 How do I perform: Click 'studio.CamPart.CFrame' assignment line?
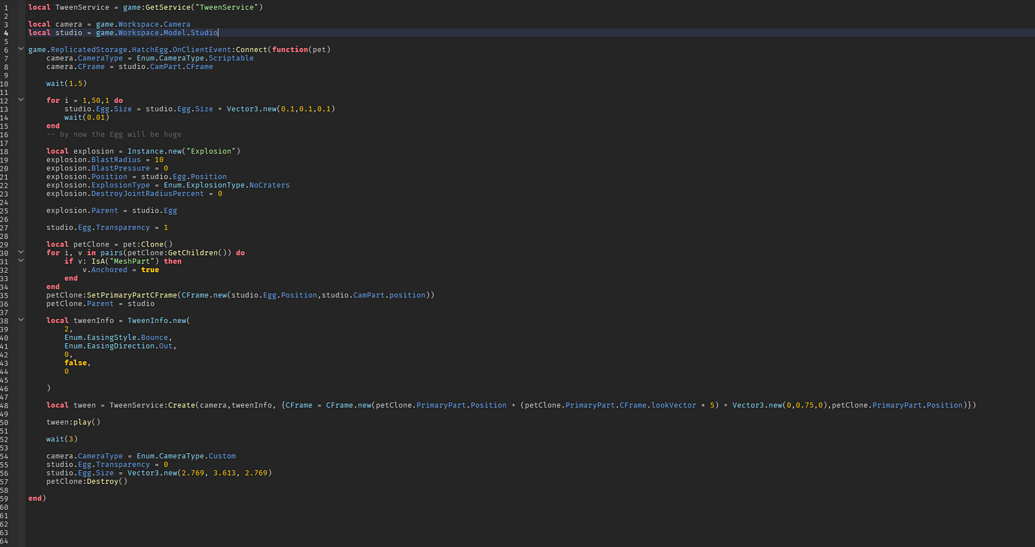pyautogui.click(x=129, y=67)
